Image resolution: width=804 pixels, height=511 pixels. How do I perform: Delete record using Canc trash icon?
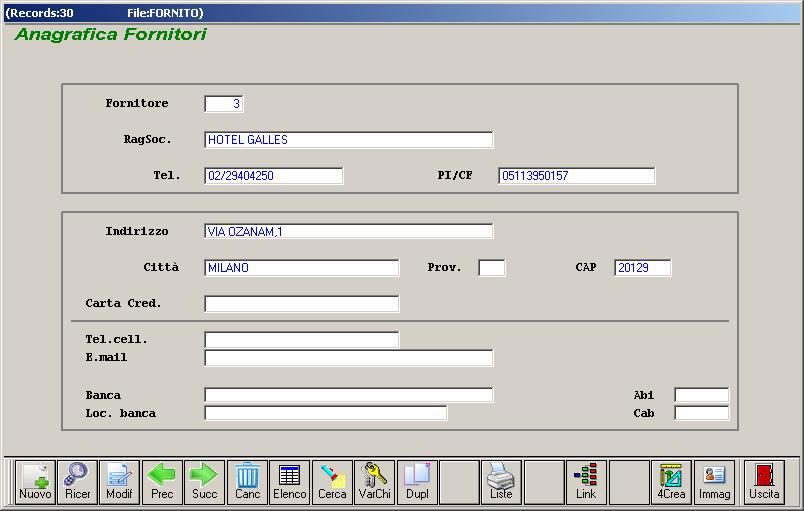click(x=247, y=482)
